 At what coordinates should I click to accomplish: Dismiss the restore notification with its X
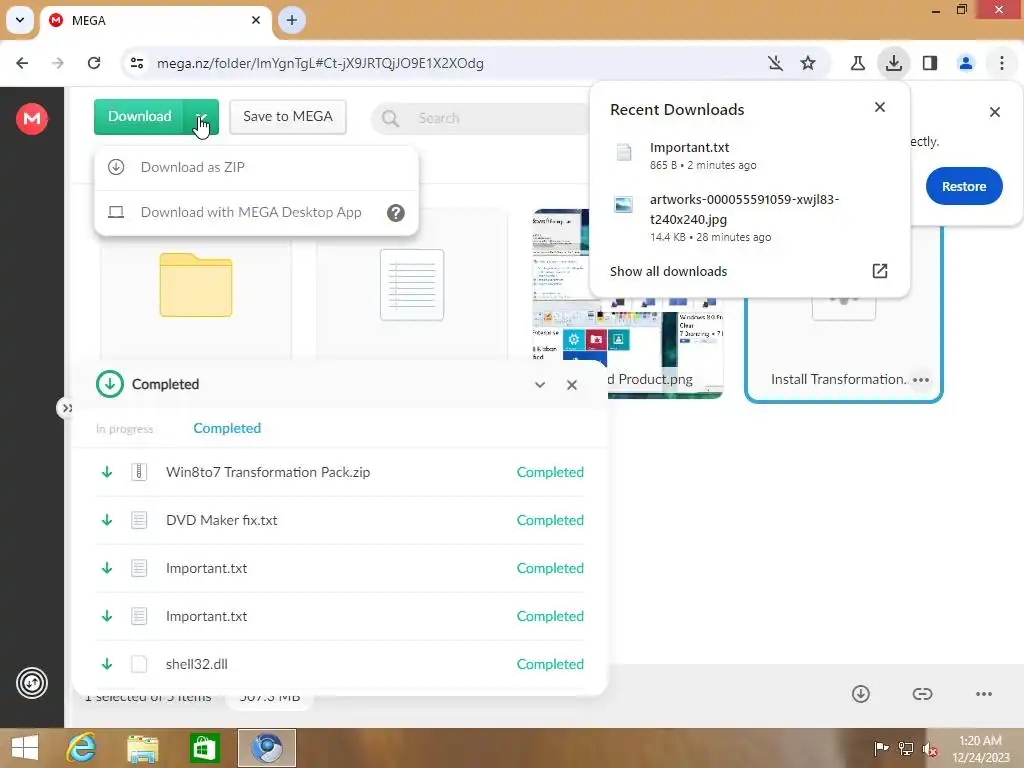[995, 112]
